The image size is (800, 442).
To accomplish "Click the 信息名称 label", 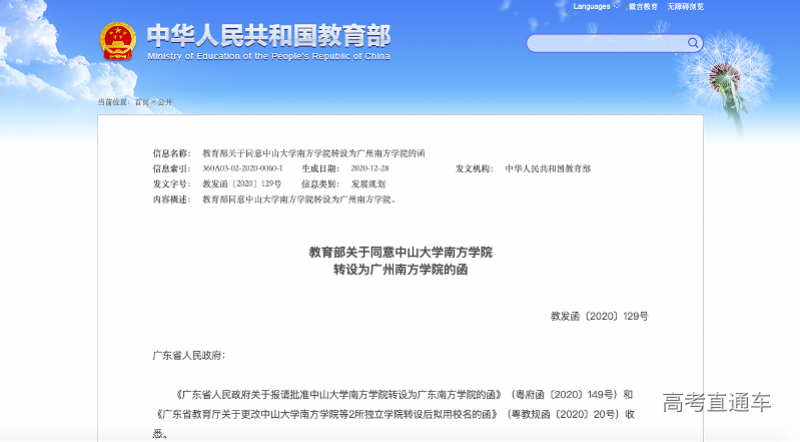I will pos(171,153).
